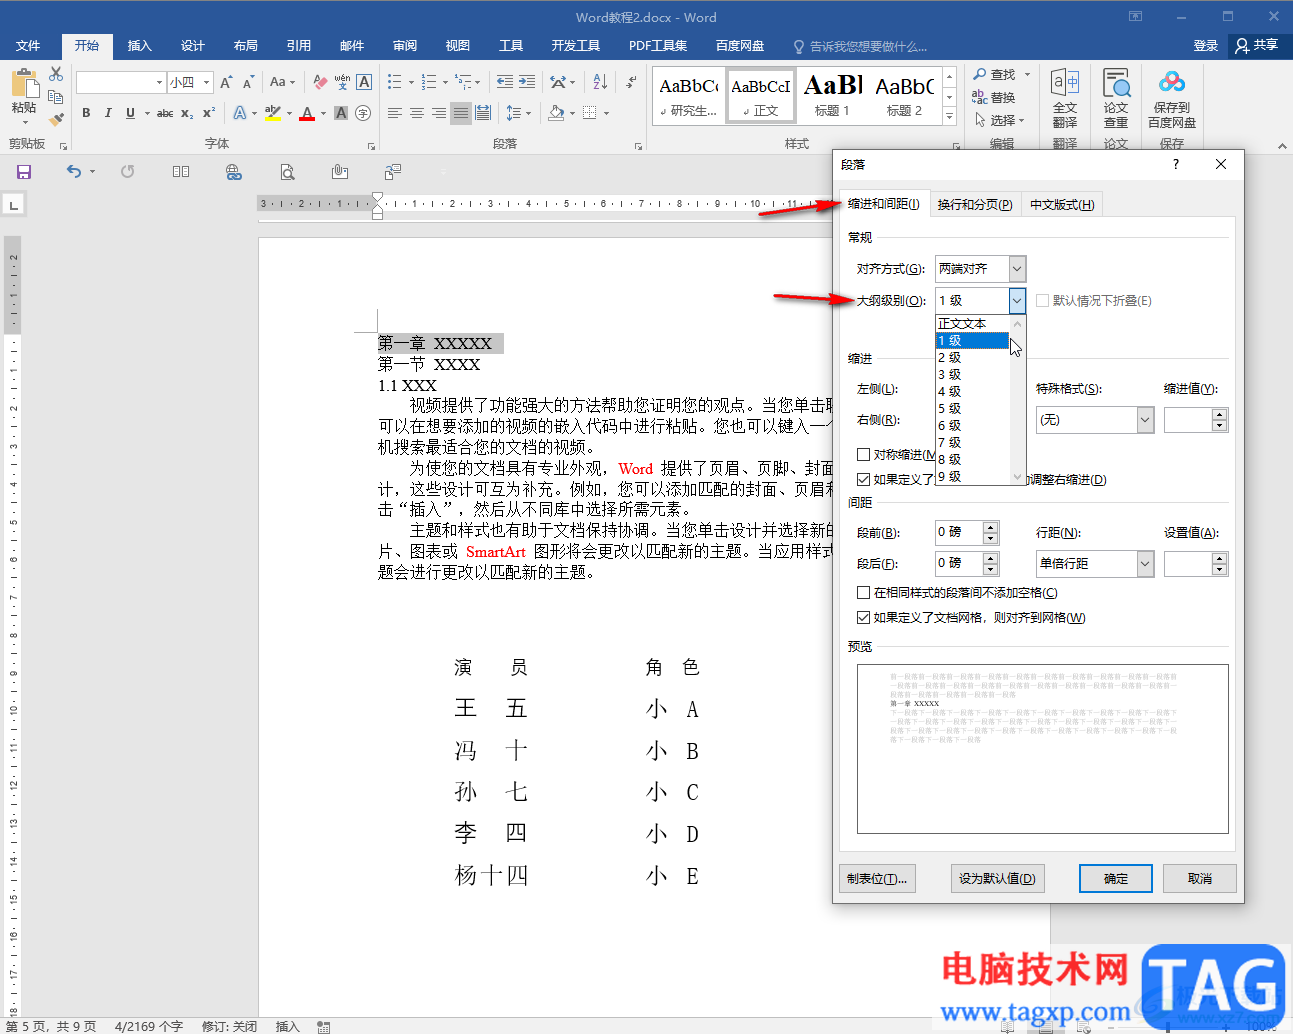Click the decrease indent icon

pos(504,82)
